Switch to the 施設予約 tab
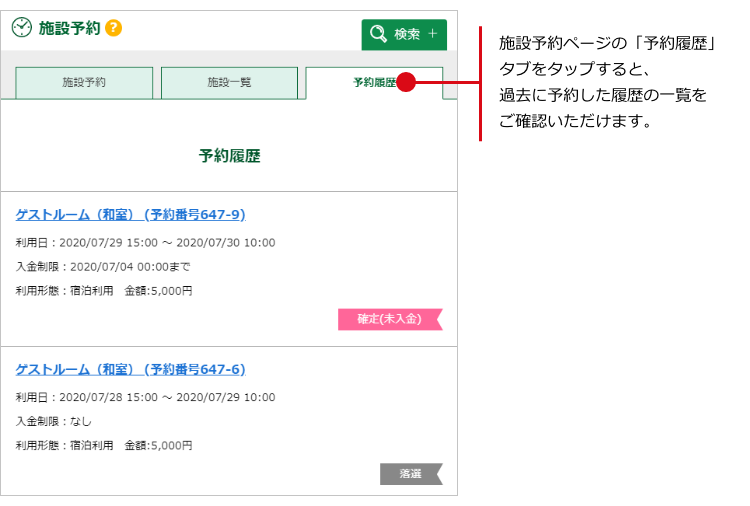This screenshot has width=750, height=506. pos(84,82)
